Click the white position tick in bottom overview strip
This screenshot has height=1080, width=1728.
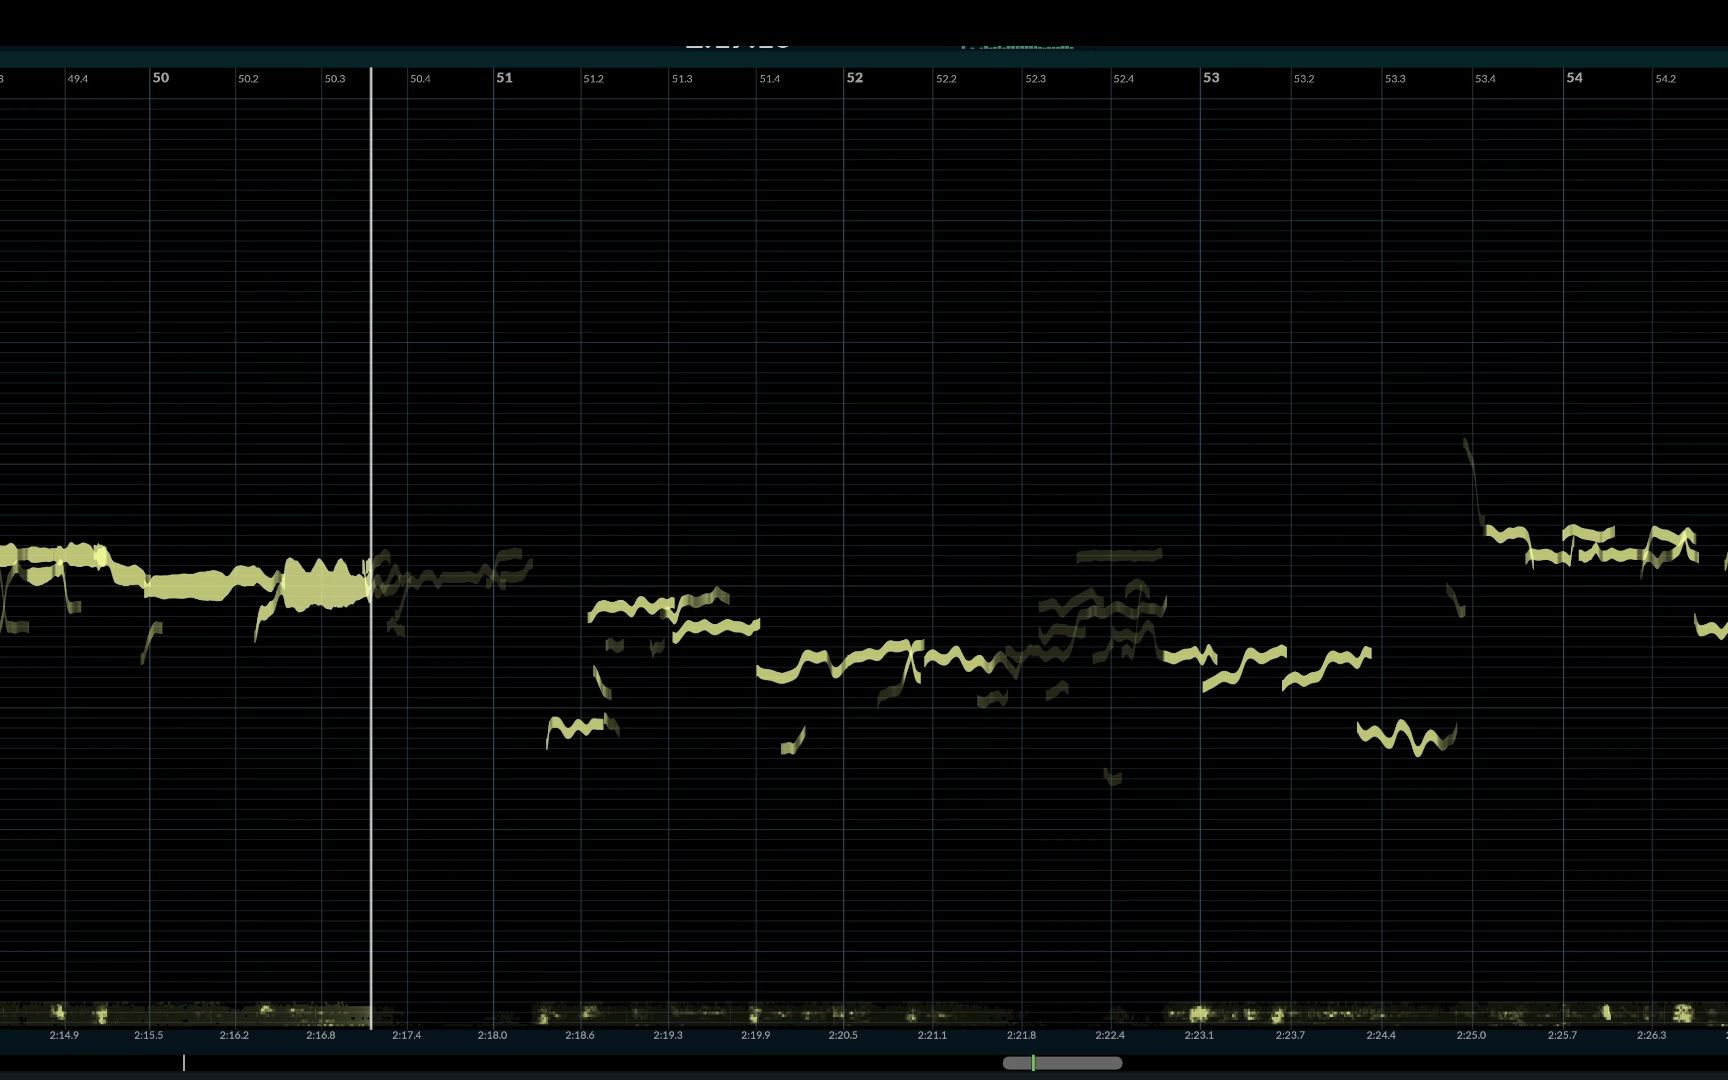[x=184, y=1062]
